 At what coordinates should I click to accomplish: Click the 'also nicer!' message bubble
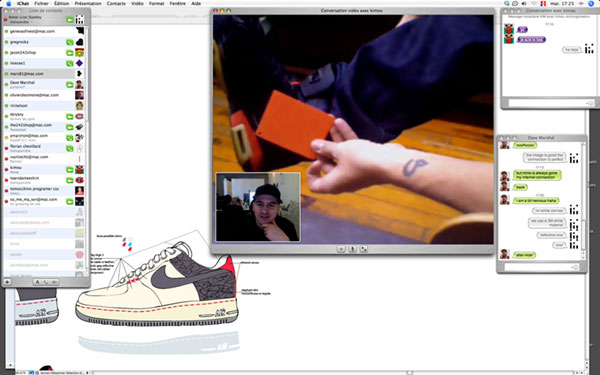pos(524,255)
